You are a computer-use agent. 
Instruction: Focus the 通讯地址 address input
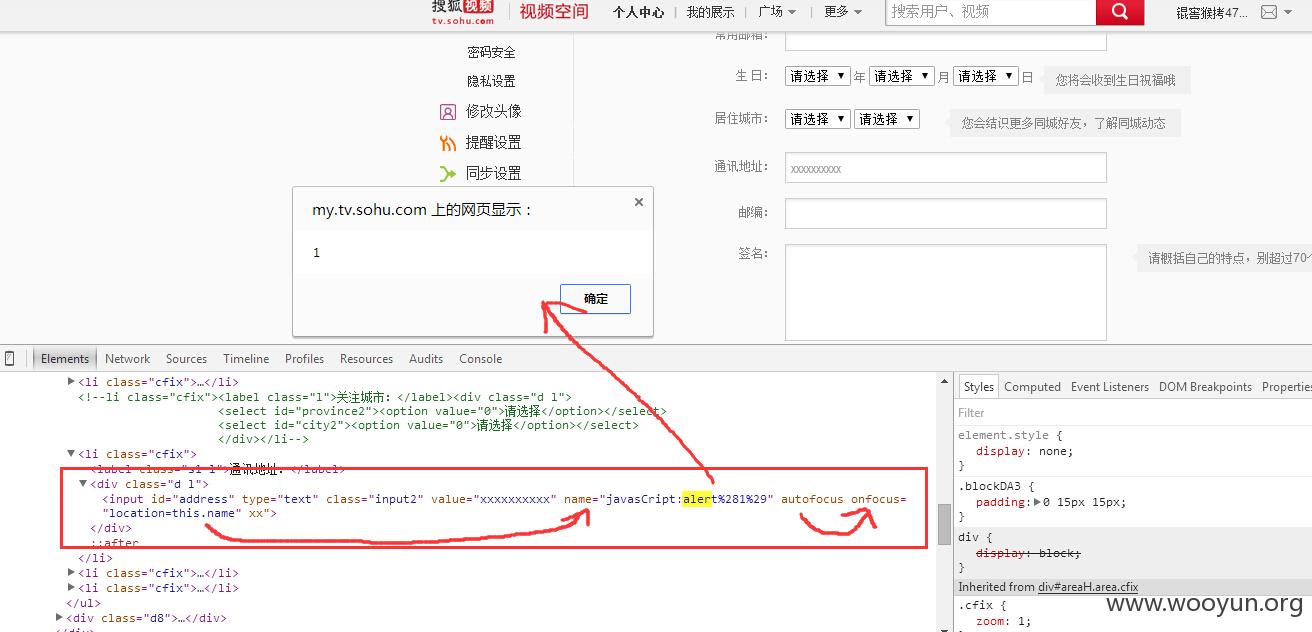point(946,168)
